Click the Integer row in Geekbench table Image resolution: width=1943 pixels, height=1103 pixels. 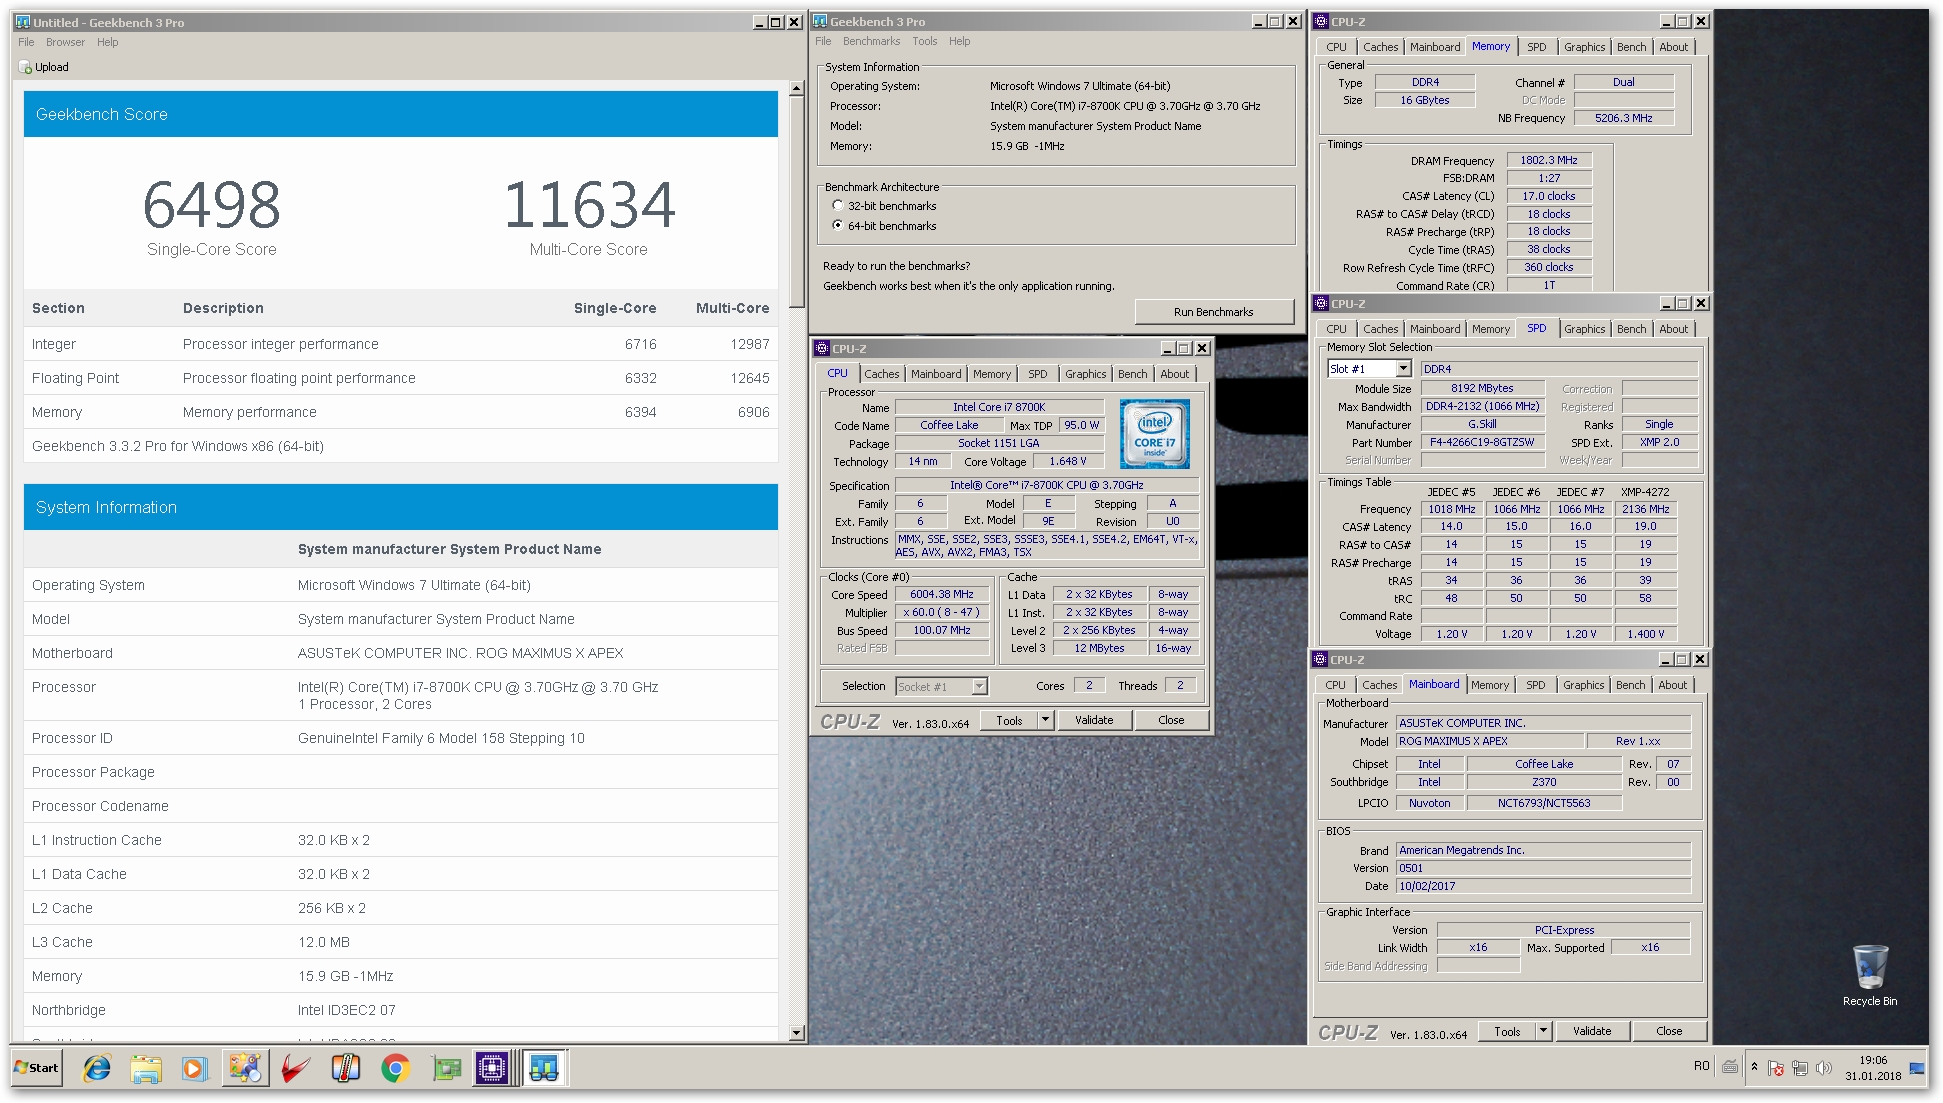coord(400,344)
